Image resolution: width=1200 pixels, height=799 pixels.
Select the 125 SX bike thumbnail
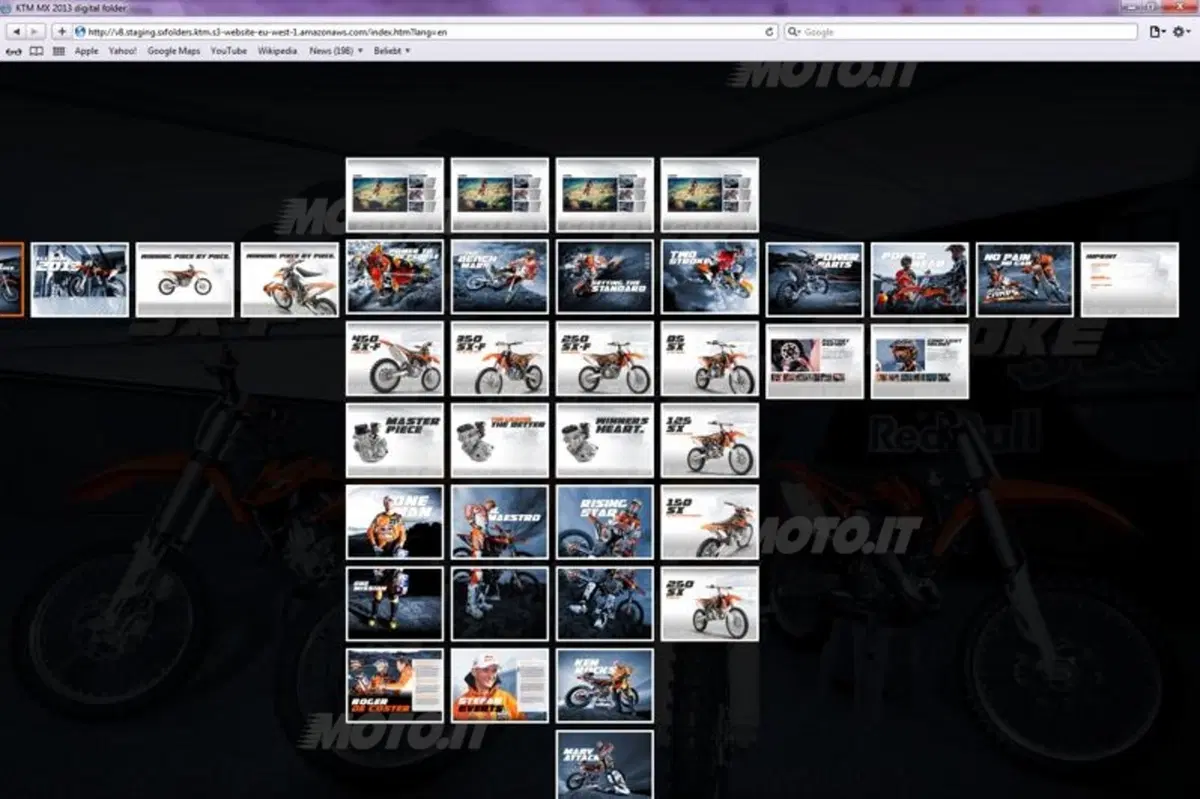[x=710, y=441]
